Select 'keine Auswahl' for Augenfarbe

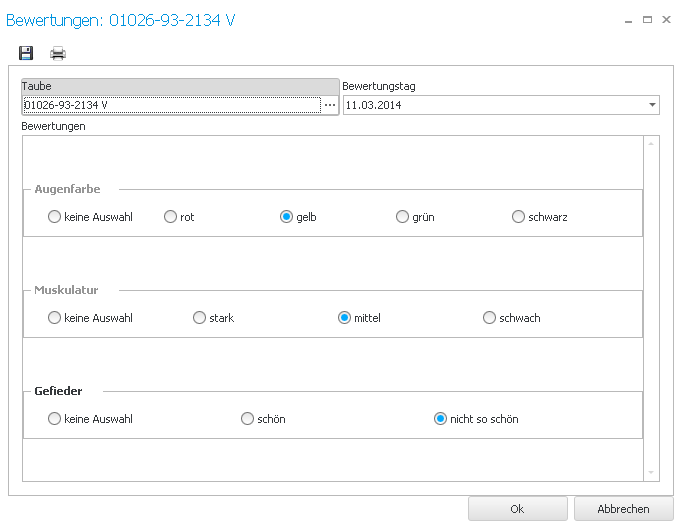pos(55,217)
